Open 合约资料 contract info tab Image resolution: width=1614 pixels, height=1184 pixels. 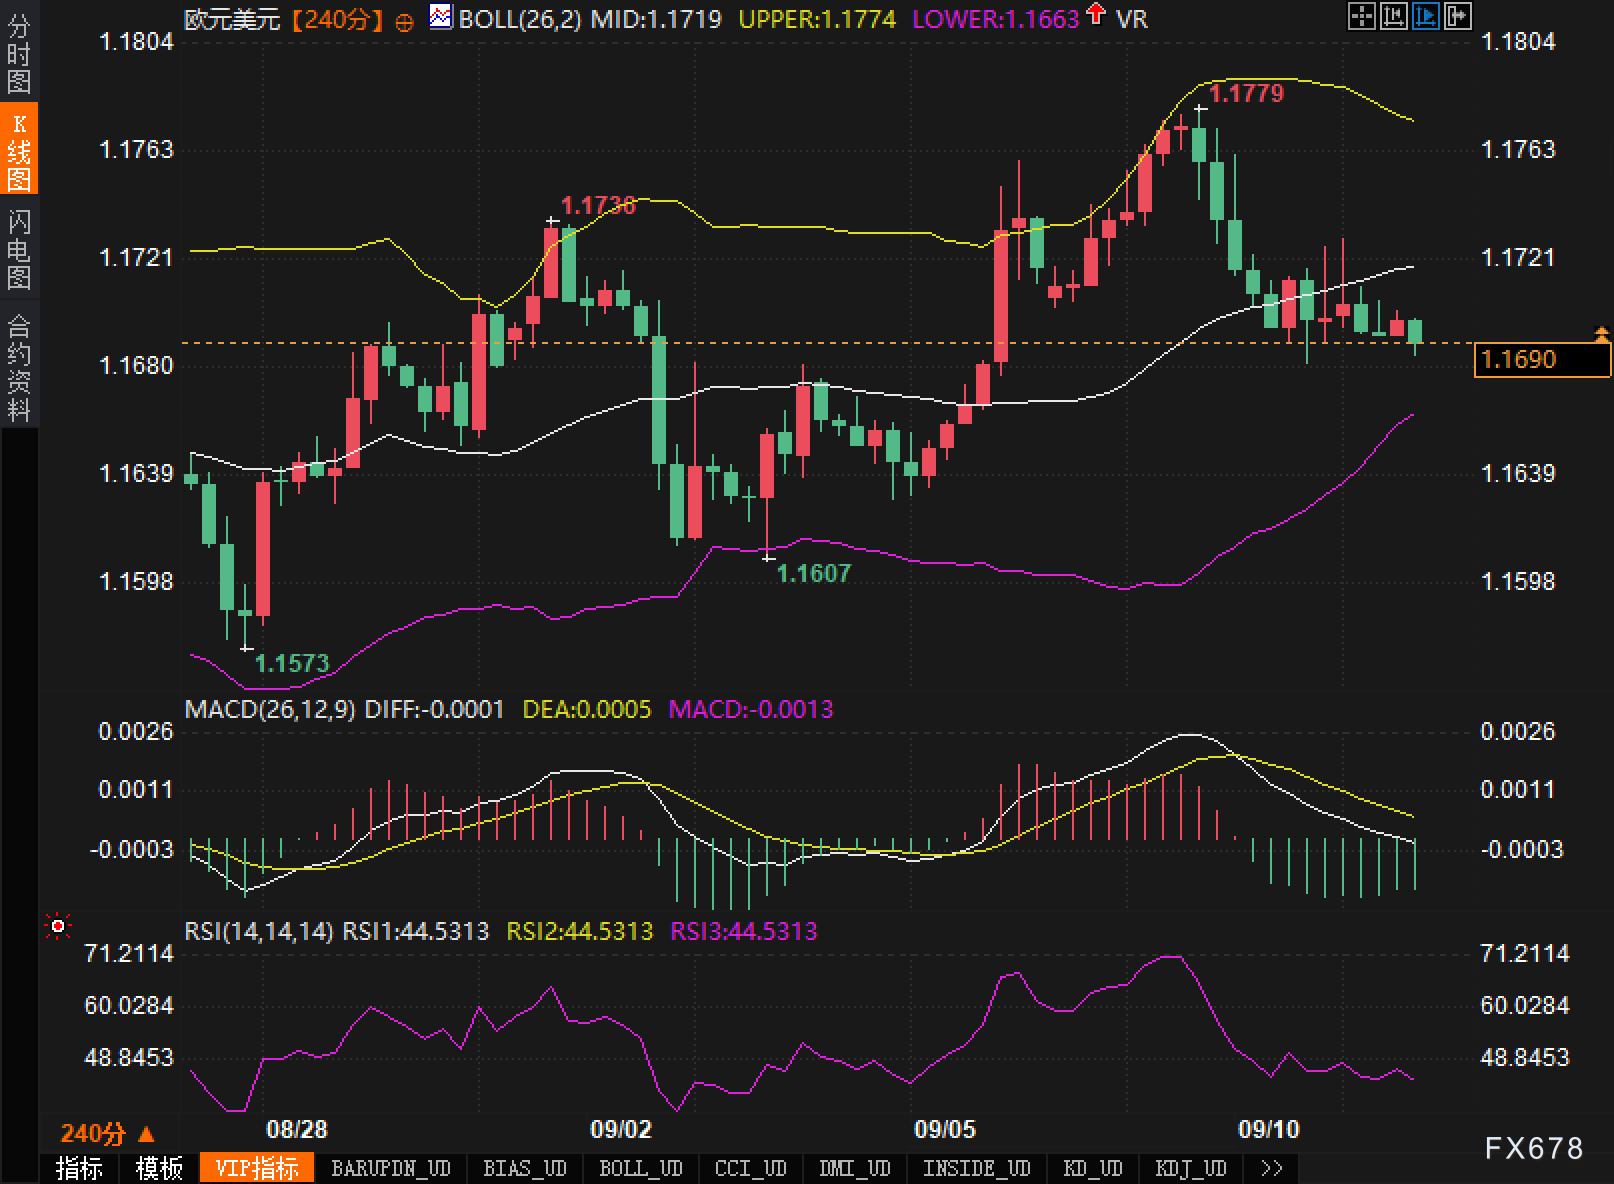point(19,367)
